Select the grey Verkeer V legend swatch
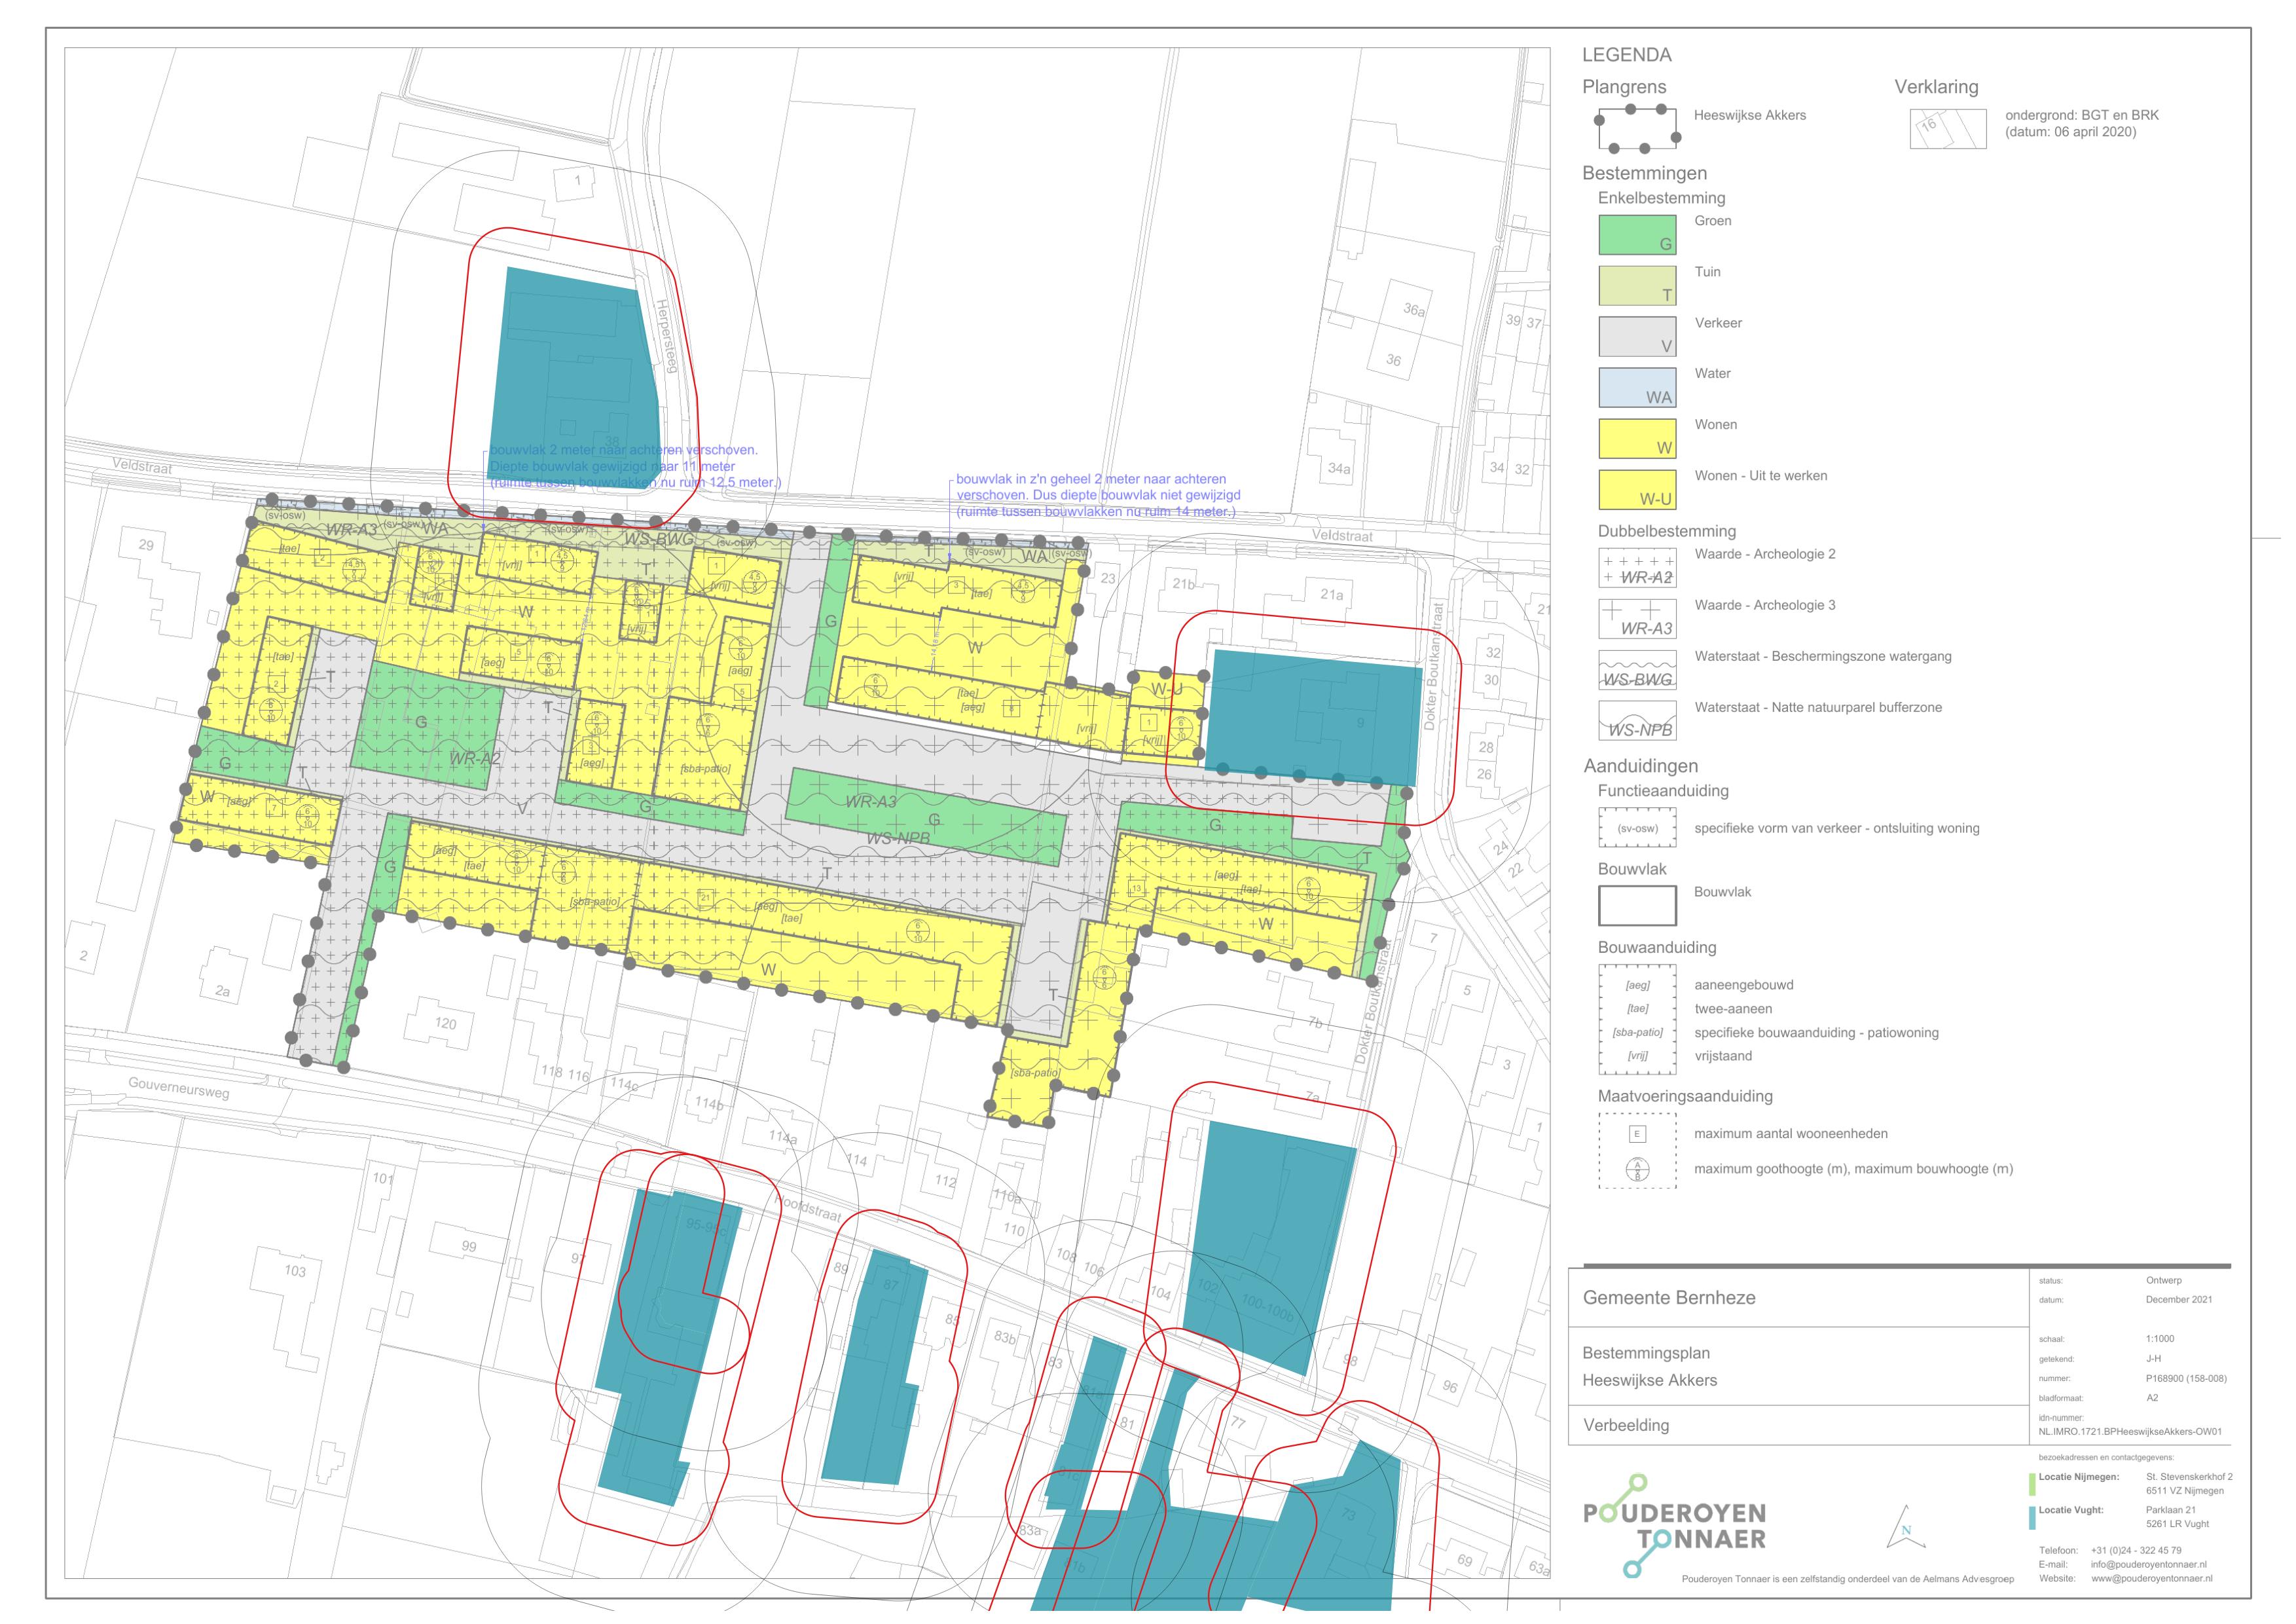 [1637, 337]
